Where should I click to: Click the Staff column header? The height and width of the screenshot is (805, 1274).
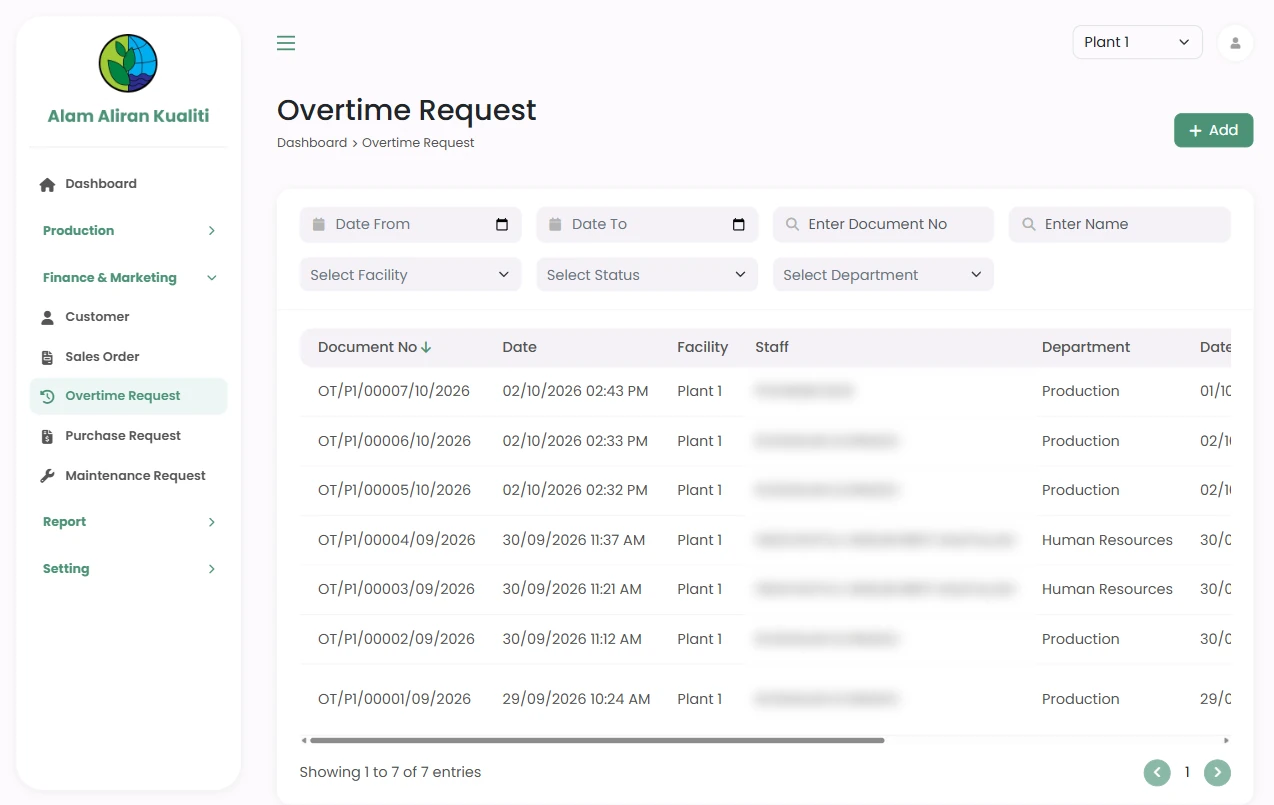[x=772, y=347]
